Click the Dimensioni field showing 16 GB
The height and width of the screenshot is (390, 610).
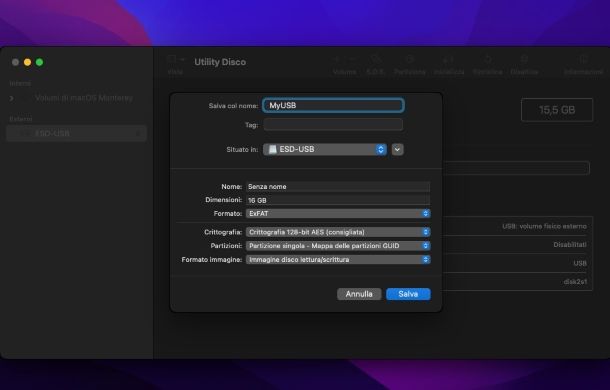(338, 200)
